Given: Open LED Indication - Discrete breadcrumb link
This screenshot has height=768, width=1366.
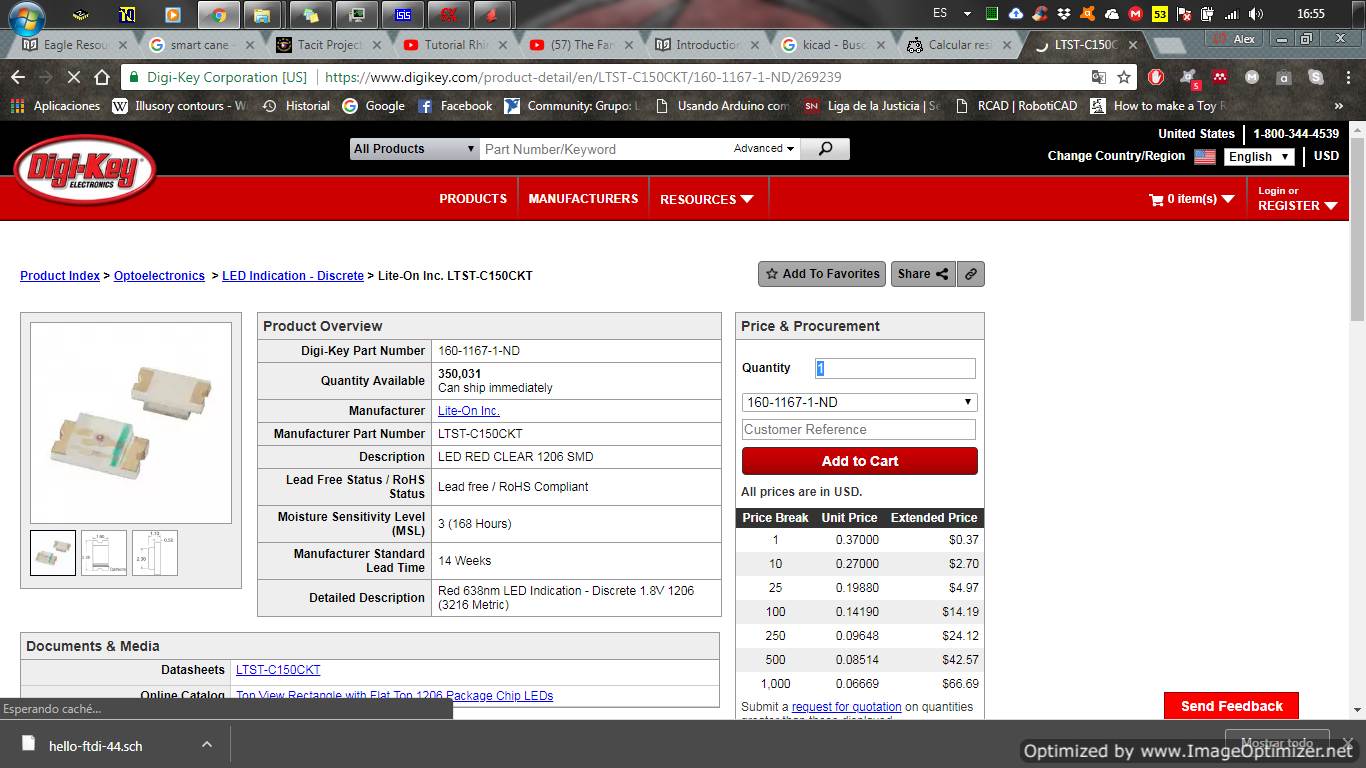Looking at the screenshot, I should (293, 276).
